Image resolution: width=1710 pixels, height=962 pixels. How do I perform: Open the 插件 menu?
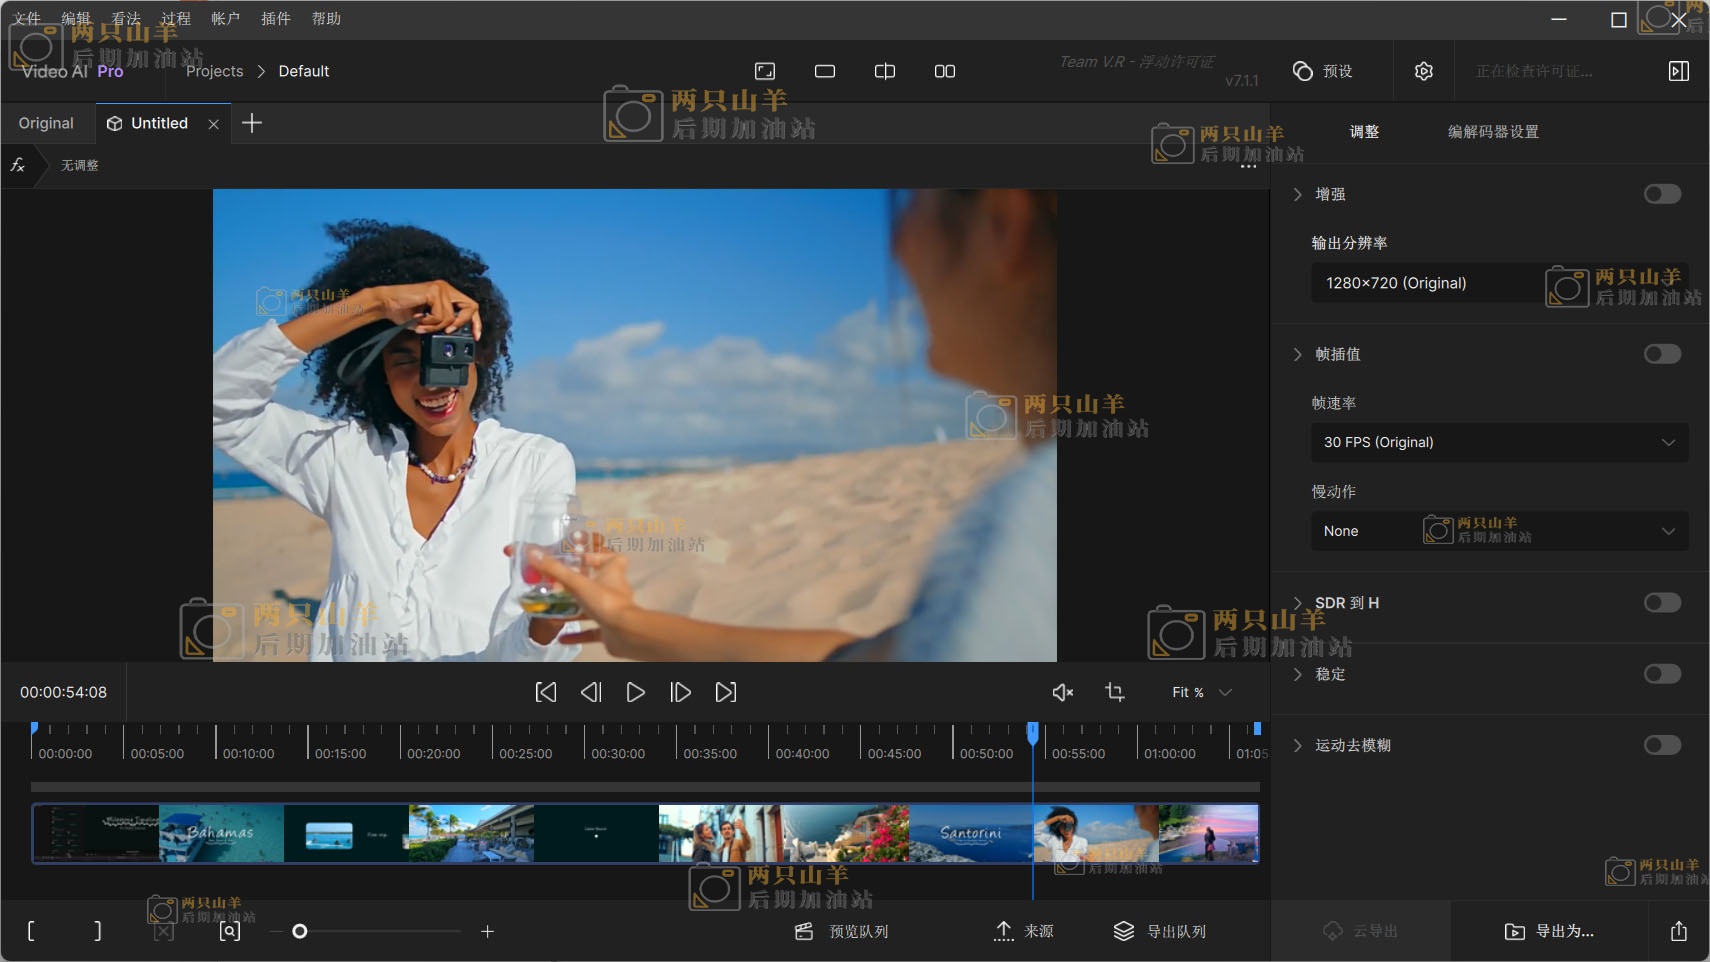point(275,18)
